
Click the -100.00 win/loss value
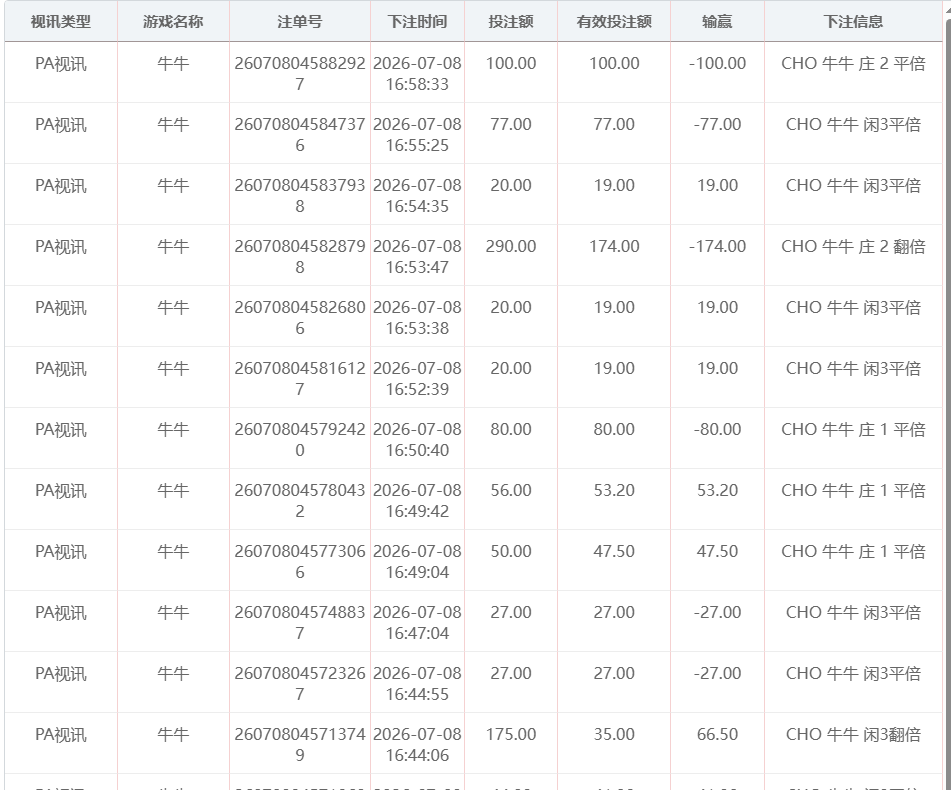click(x=717, y=63)
